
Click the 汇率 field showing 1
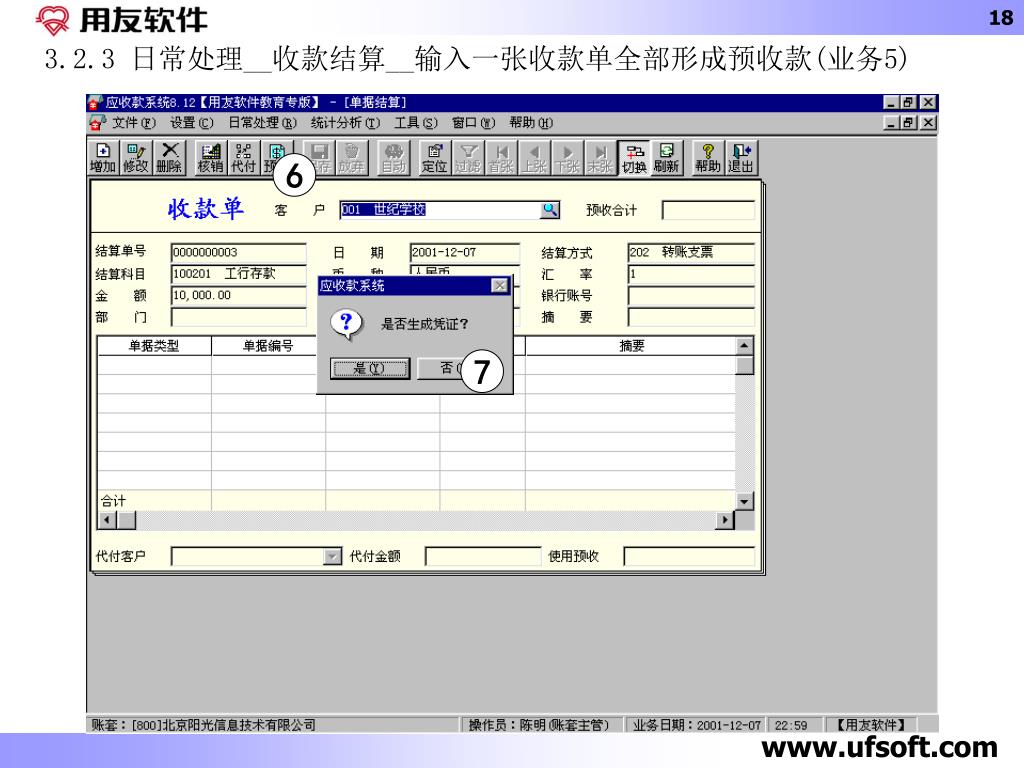(691, 274)
